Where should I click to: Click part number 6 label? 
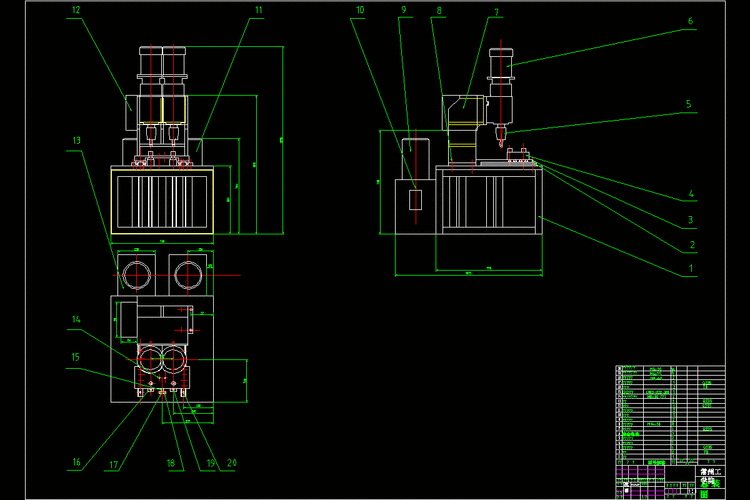coord(689,20)
